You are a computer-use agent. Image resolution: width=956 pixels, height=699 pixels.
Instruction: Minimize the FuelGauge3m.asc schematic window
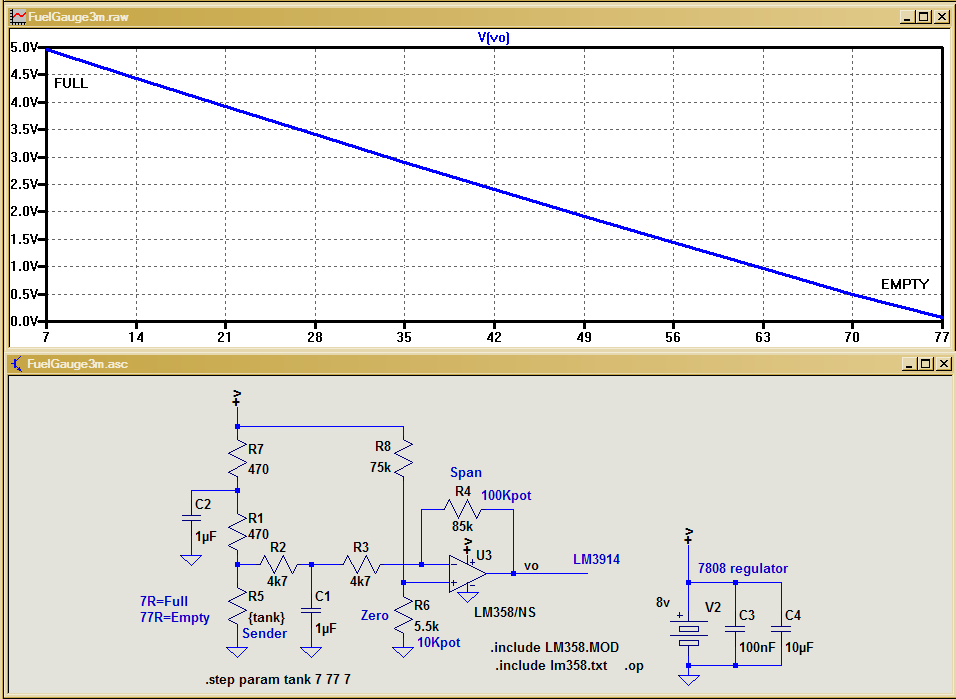coord(909,364)
